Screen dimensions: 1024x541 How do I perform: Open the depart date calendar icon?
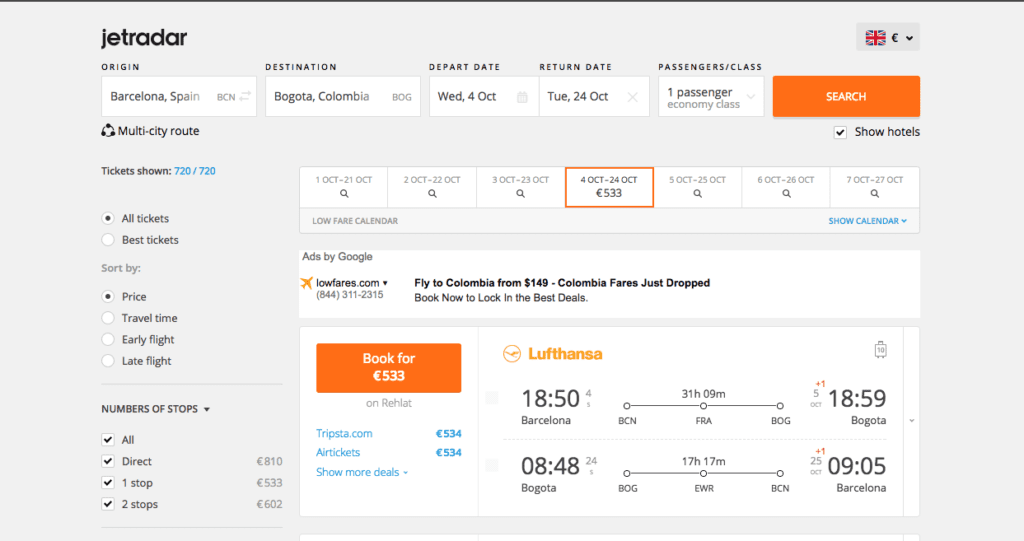click(522, 97)
